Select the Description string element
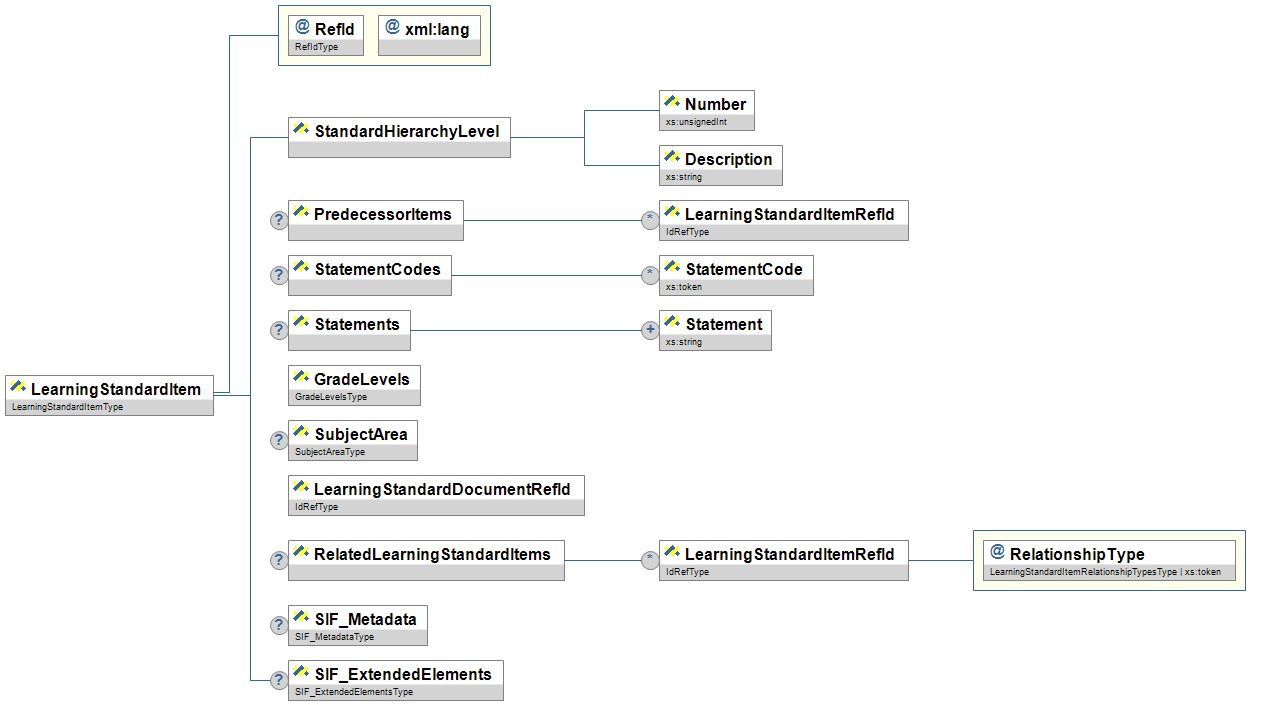 tap(720, 165)
